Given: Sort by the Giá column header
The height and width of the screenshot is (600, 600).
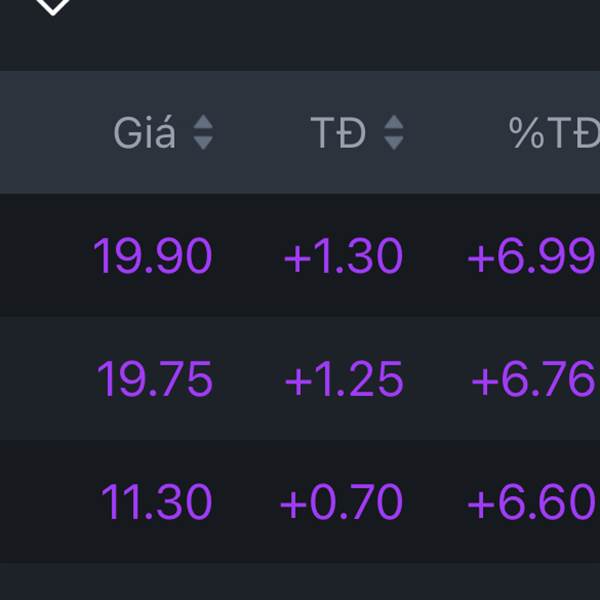Looking at the screenshot, I should pos(145,132).
